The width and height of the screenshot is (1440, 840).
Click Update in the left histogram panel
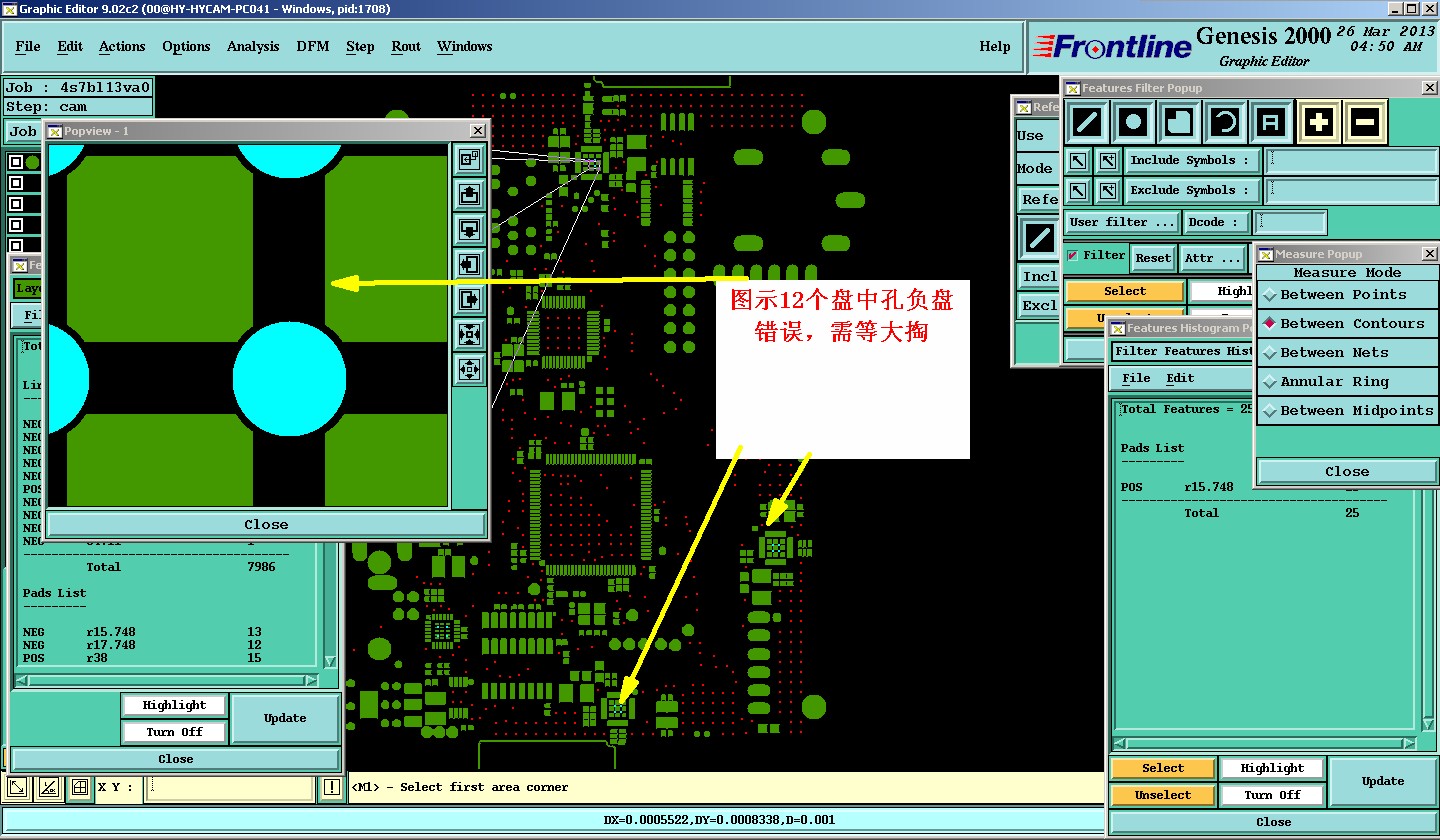point(285,718)
